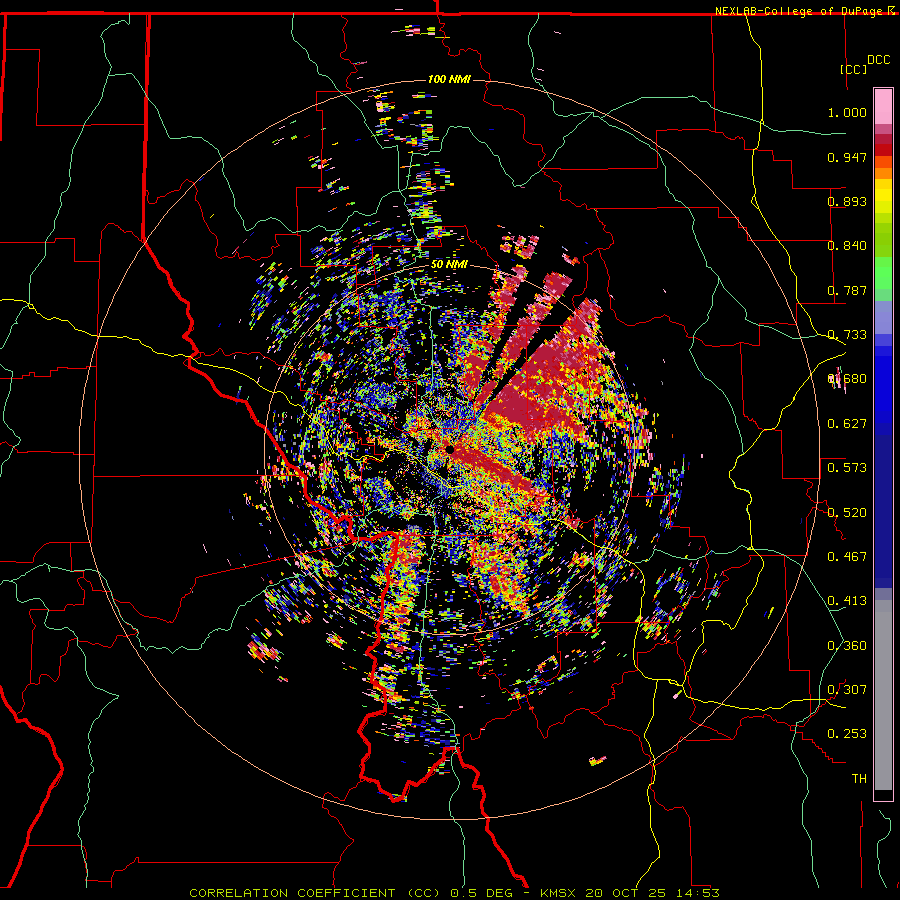Select the 0.467 legend value
This screenshot has height=900, width=900.
847,557
